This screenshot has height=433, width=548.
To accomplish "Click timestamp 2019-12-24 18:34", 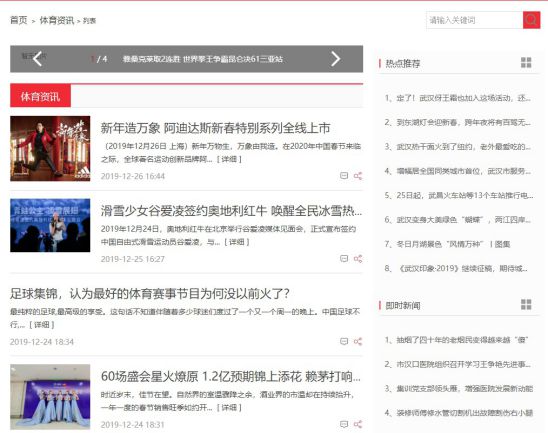I will (x=42, y=342).
